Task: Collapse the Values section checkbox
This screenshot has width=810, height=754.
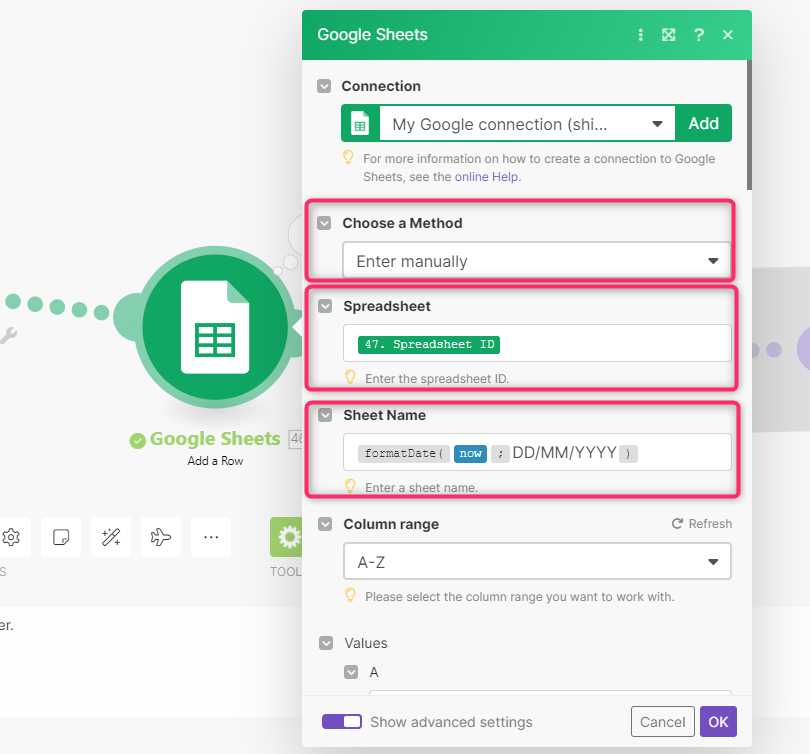Action: [326, 643]
